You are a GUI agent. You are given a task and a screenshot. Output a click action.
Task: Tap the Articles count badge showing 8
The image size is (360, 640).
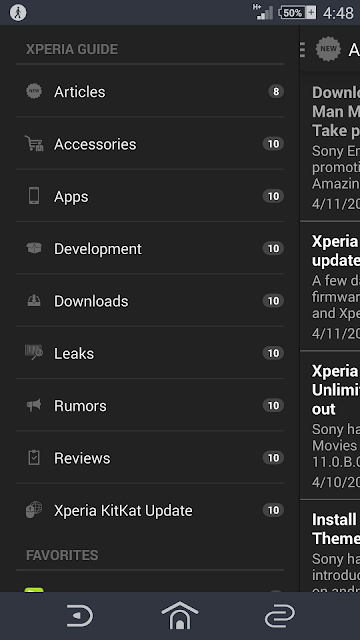click(276, 91)
